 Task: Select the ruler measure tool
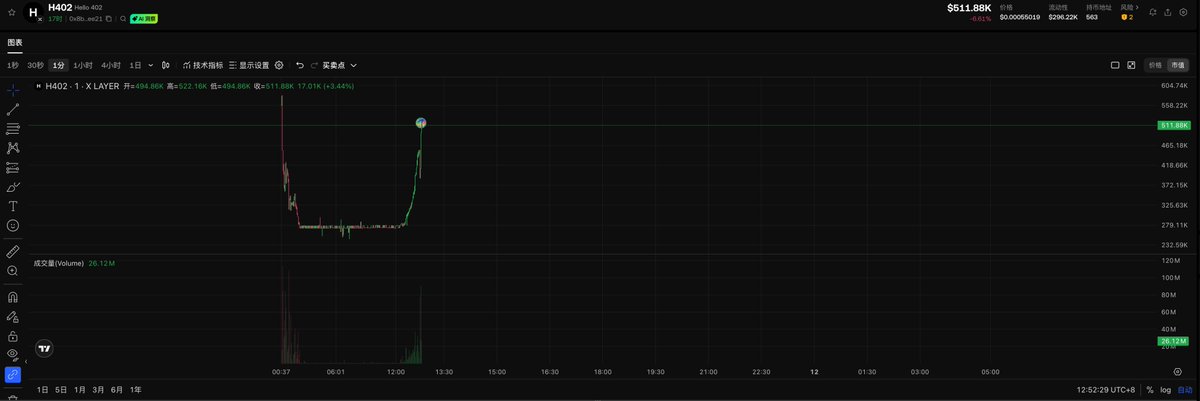point(13,251)
